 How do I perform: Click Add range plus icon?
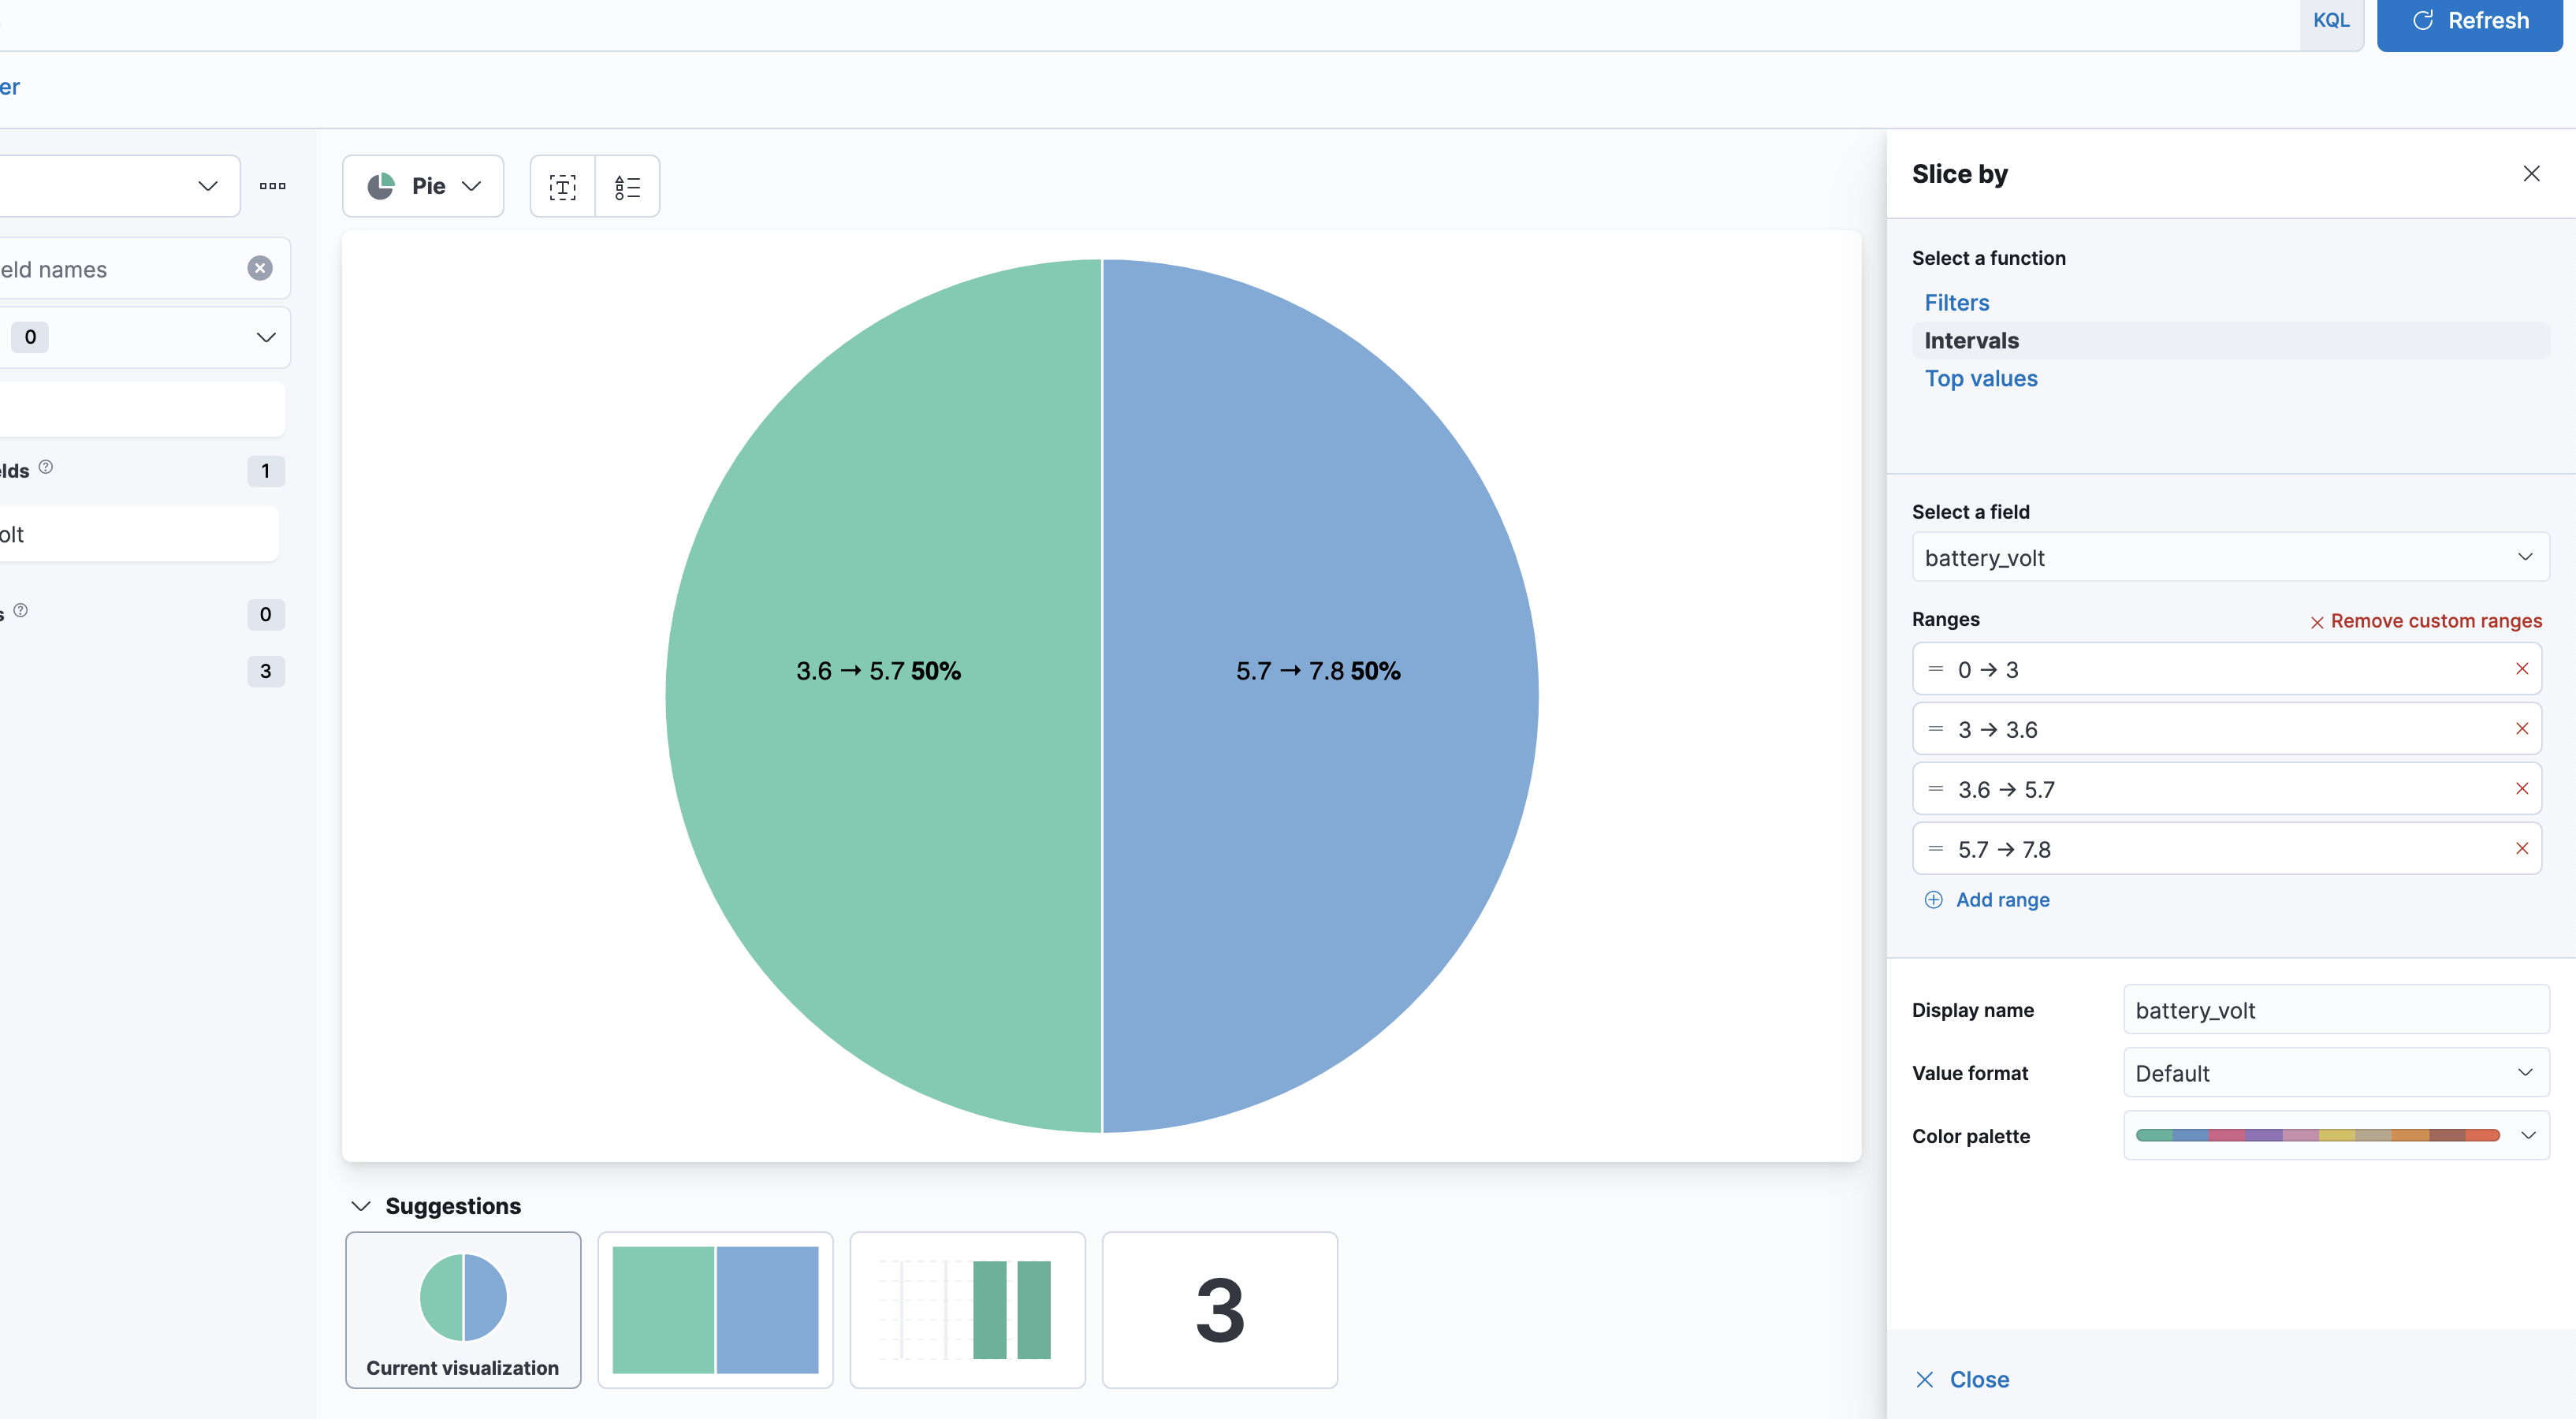point(1933,899)
